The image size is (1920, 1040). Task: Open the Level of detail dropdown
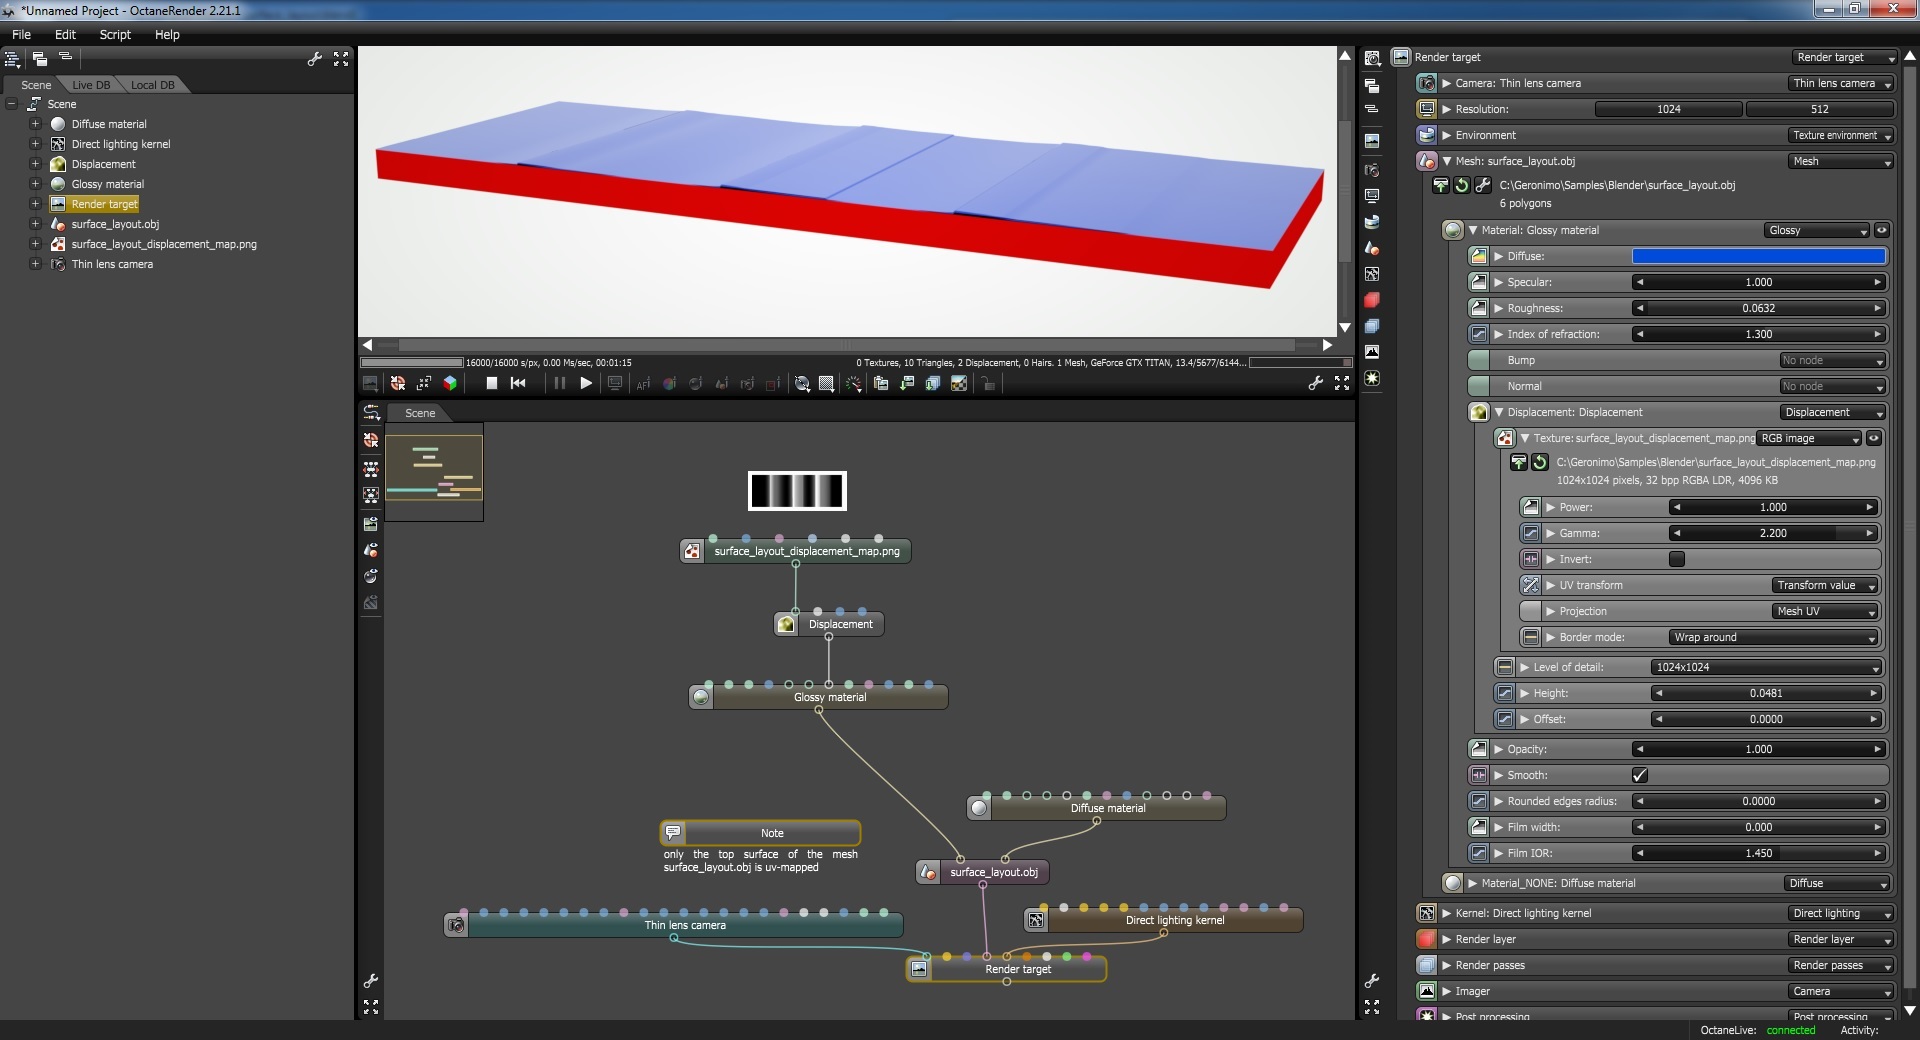(x=1766, y=667)
